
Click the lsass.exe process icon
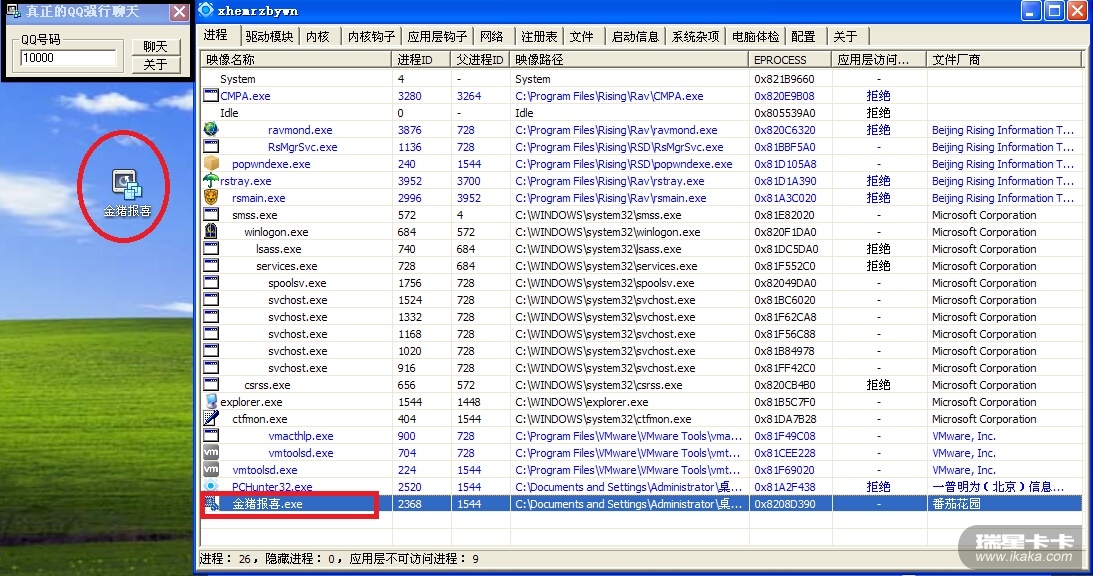pos(211,248)
